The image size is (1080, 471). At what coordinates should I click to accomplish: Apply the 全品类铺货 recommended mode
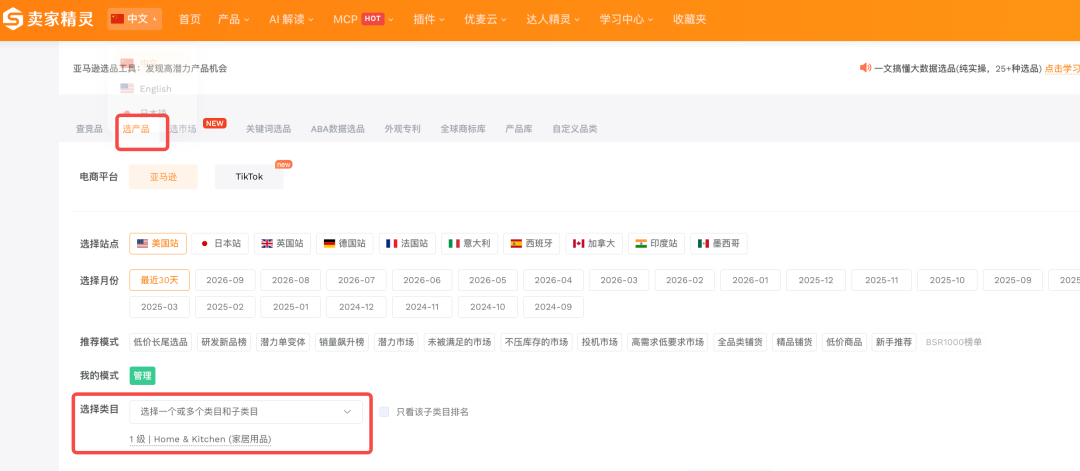pyautogui.click(x=740, y=342)
